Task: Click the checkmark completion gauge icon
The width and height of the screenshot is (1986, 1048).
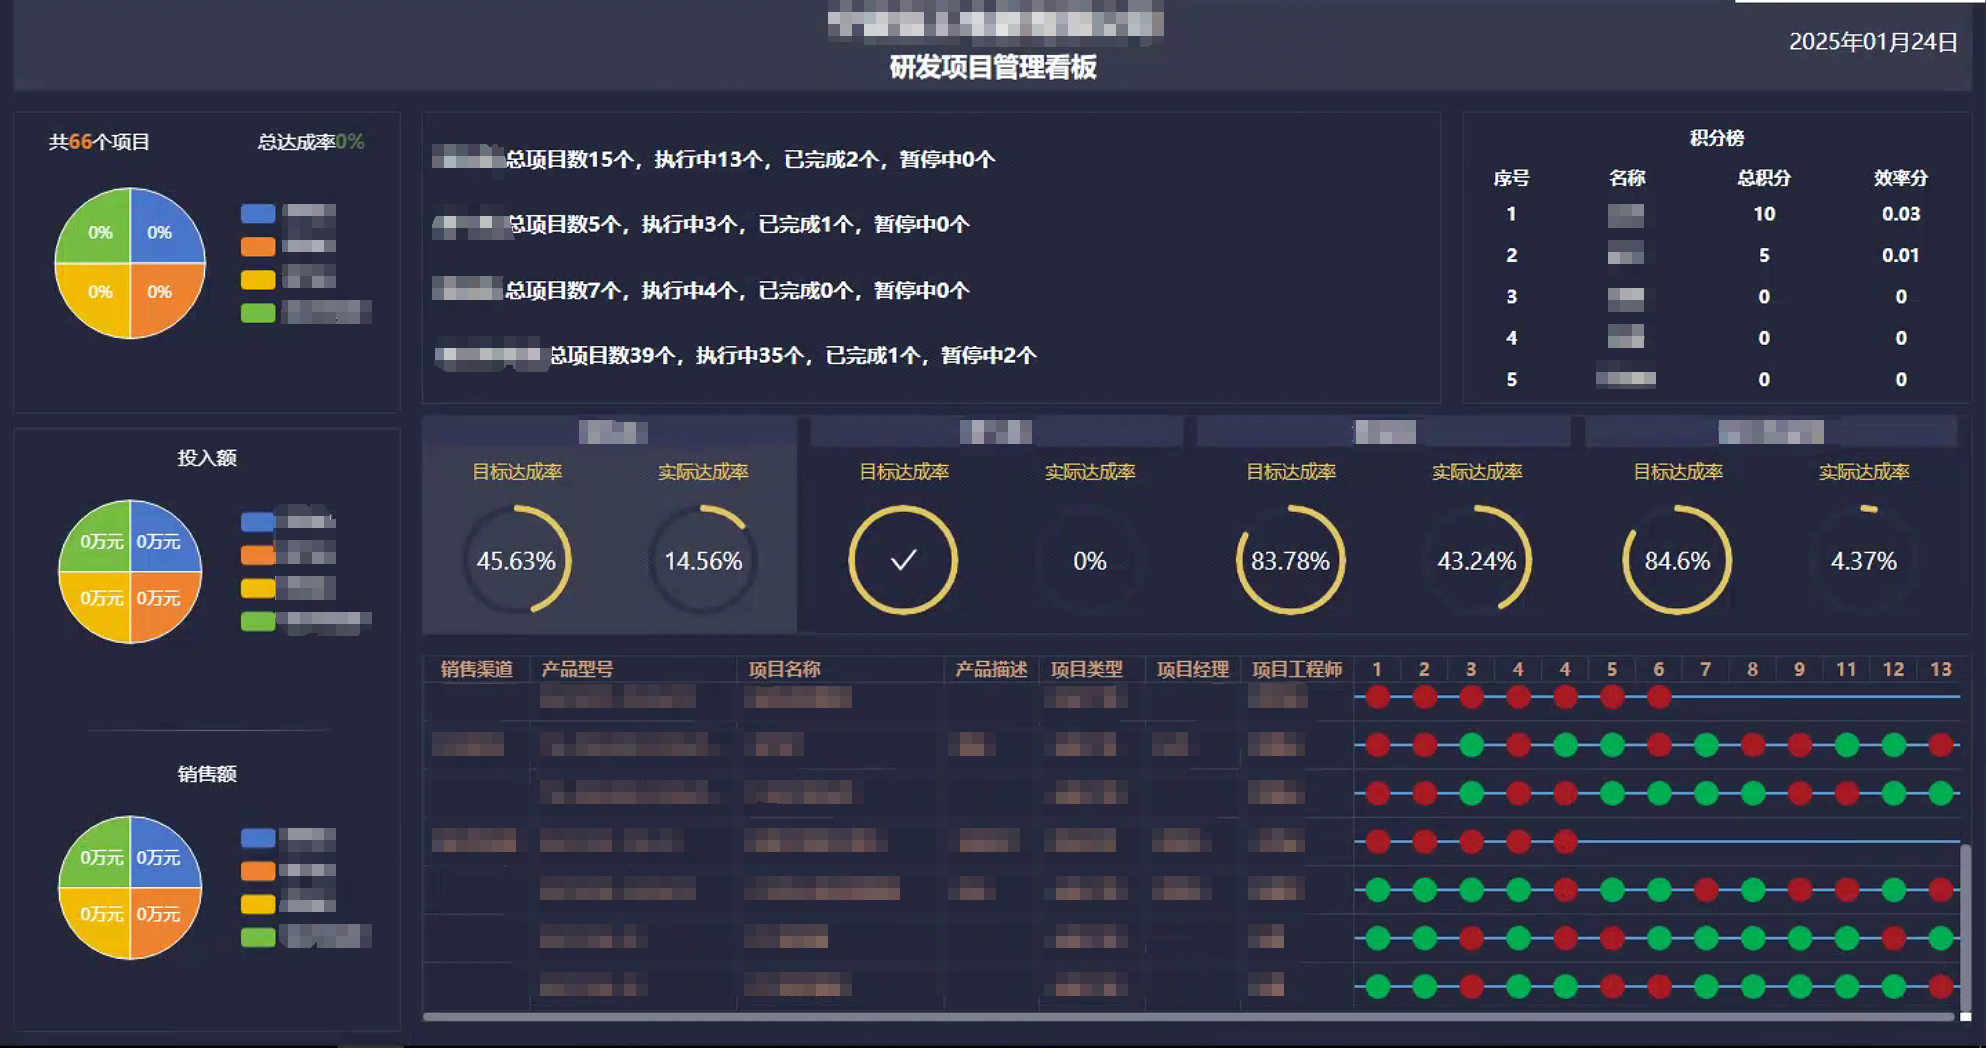Action: coord(903,560)
